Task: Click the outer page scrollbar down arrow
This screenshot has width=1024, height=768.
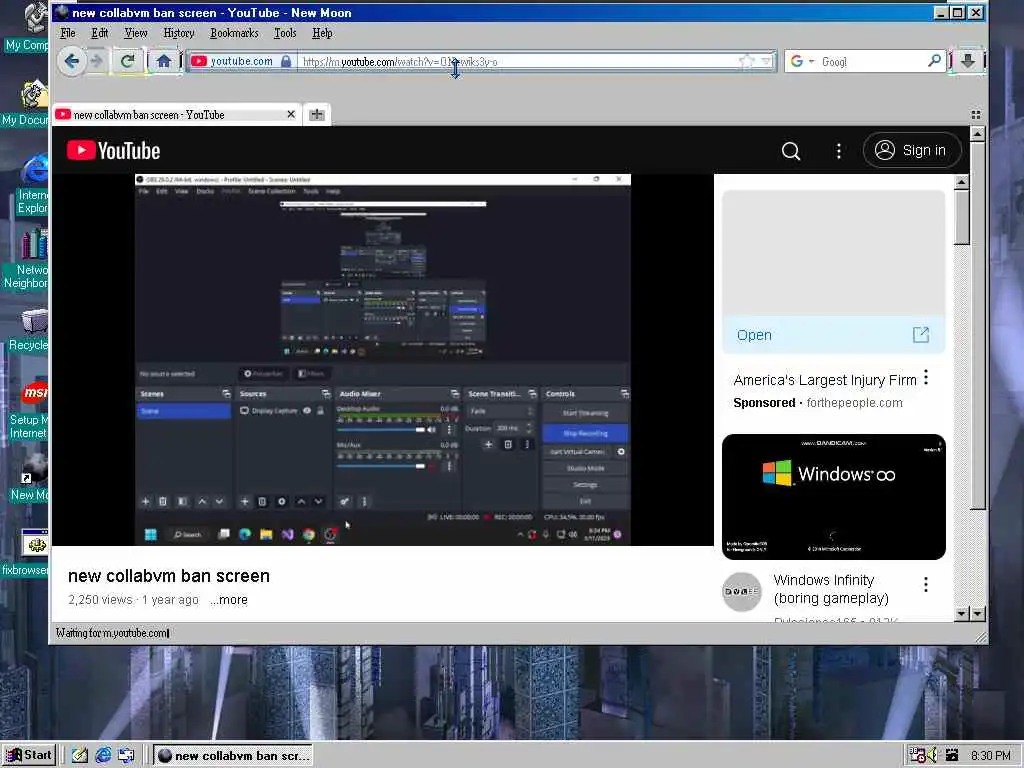Action: point(977,613)
